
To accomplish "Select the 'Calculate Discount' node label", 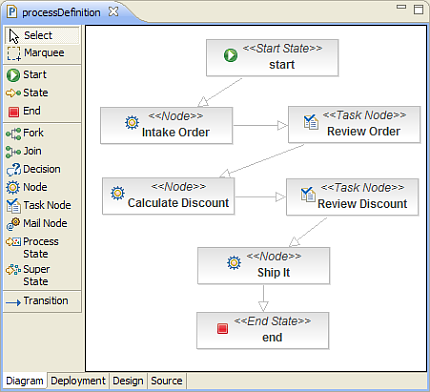I will [x=178, y=203].
